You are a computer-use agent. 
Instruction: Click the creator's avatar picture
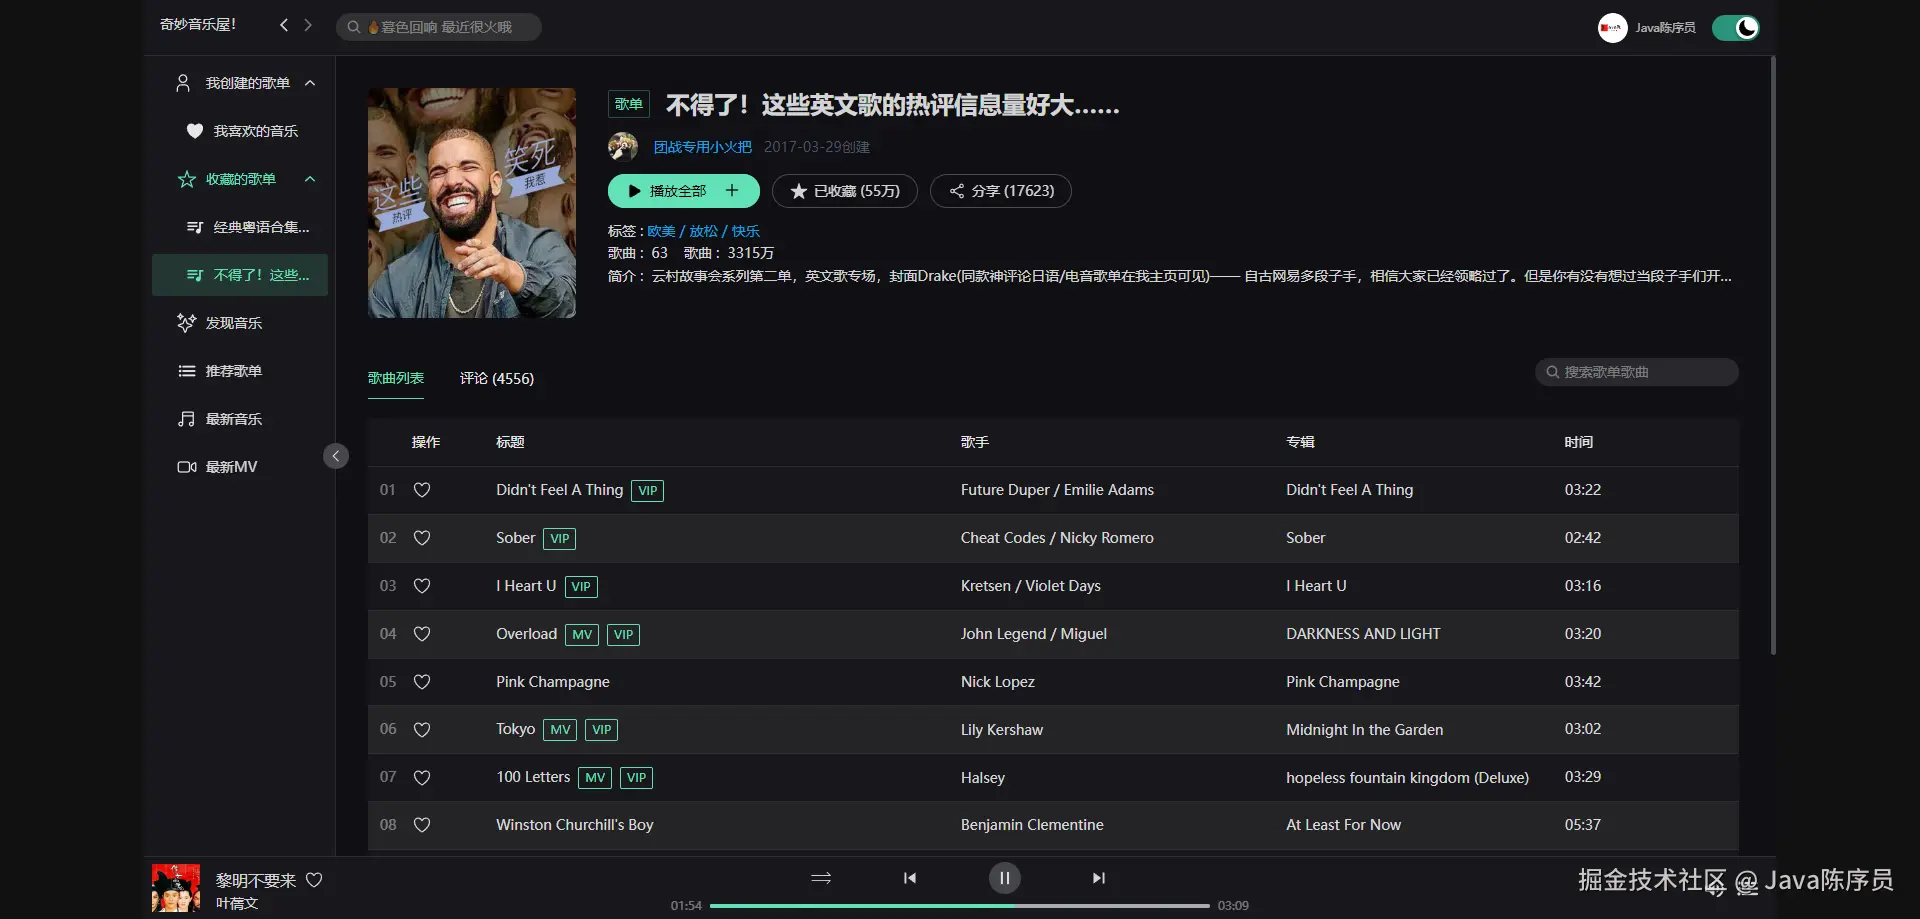623,147
